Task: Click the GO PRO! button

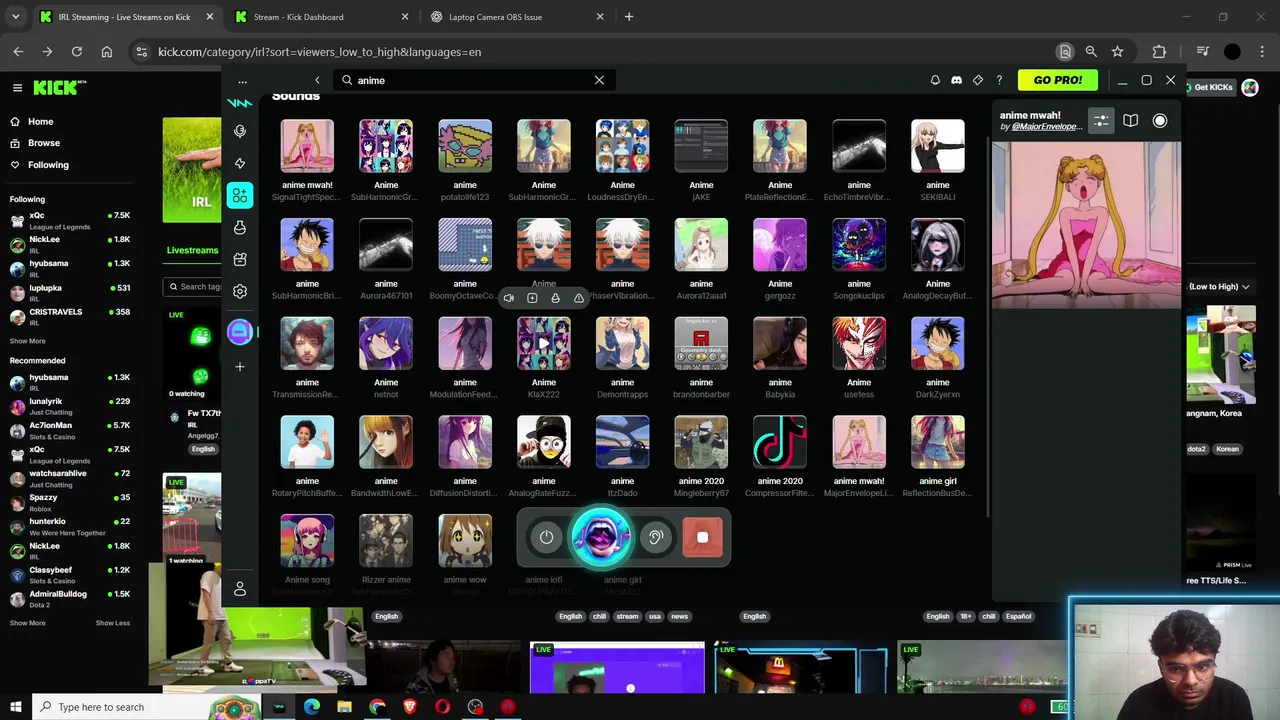Action: coord(1057,80)
